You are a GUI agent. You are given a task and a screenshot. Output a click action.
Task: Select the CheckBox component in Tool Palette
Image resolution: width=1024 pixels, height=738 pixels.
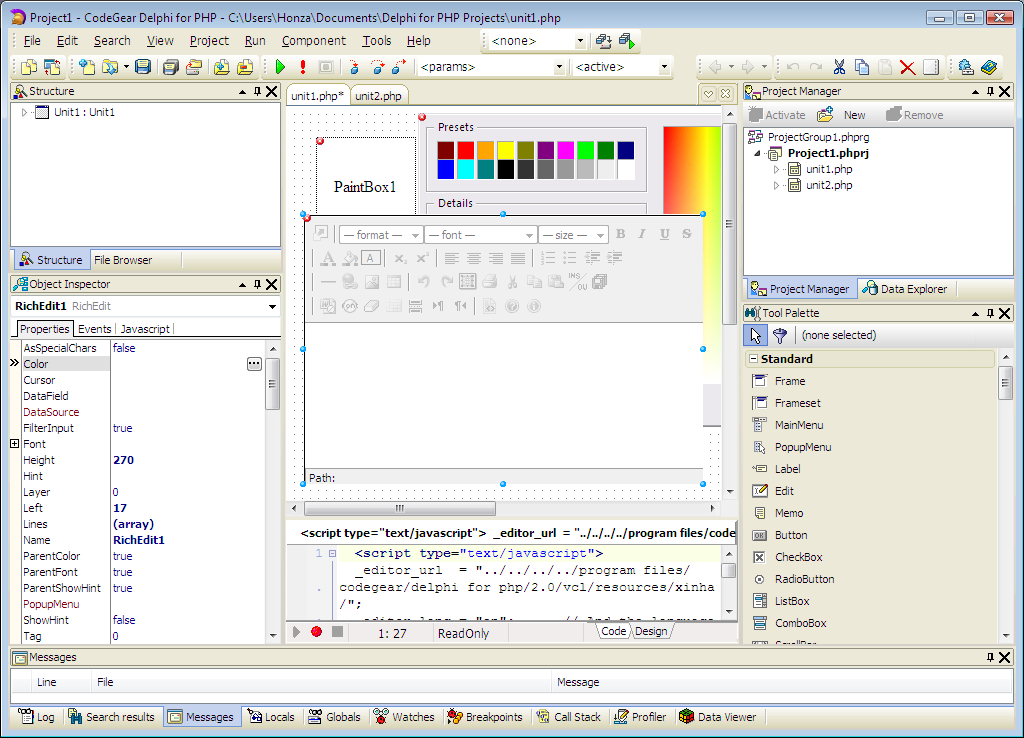click(x=798, y=557)
